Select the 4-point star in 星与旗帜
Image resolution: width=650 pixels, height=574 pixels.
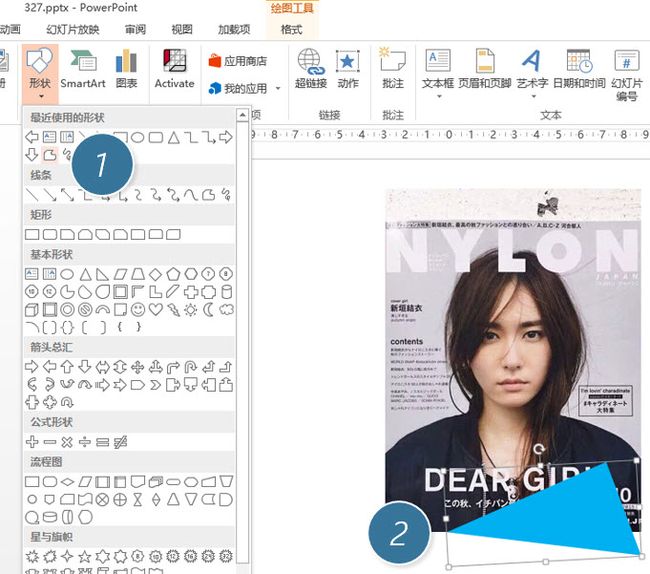(67, 556)
